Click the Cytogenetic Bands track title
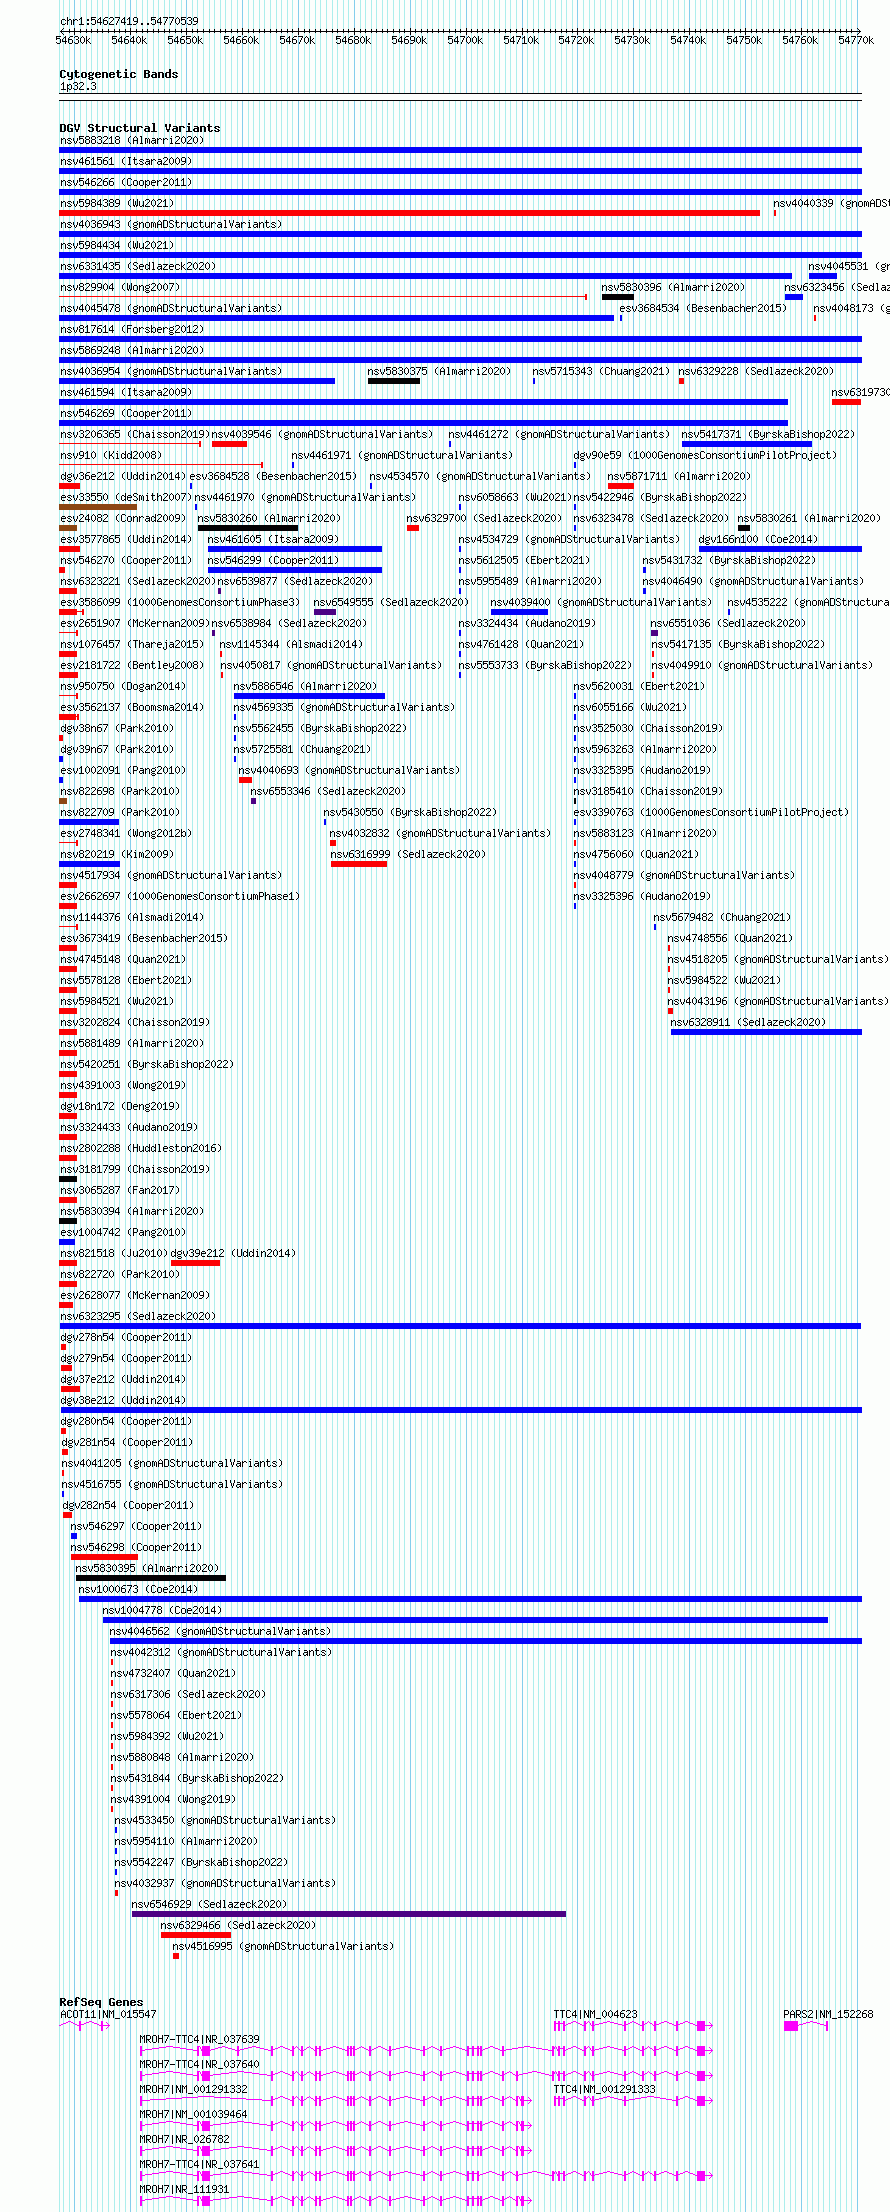 [x=119, y=74]
